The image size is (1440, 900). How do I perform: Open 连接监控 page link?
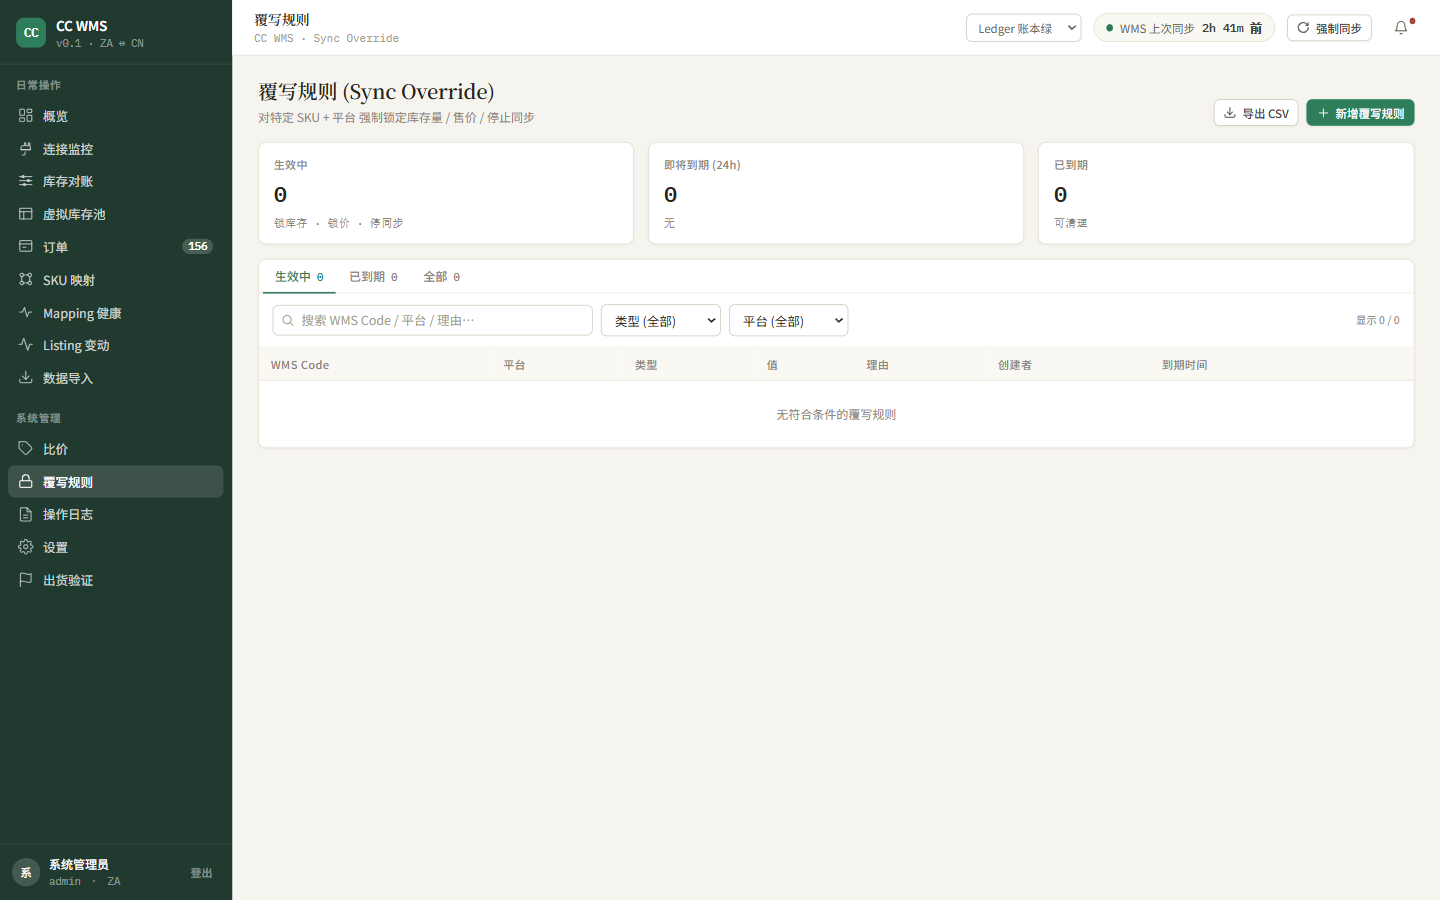pos(116,149)
